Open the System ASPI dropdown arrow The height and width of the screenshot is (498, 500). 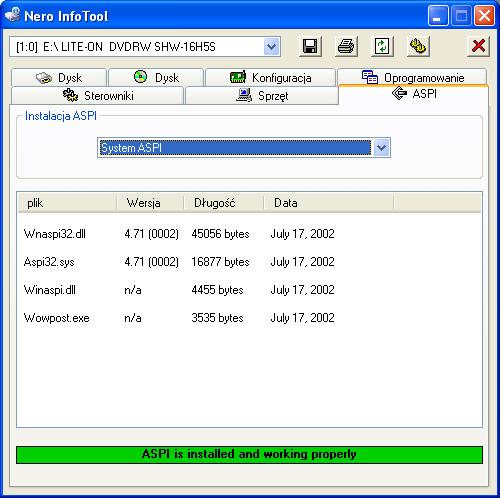coord(381,147)
